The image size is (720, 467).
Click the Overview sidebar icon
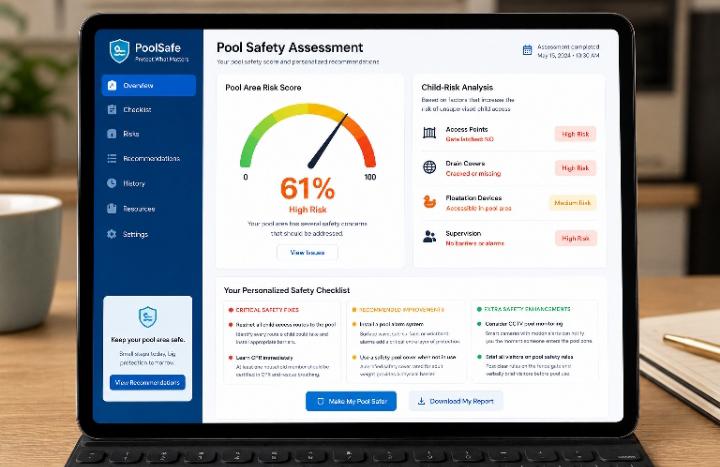pos(112,85)
